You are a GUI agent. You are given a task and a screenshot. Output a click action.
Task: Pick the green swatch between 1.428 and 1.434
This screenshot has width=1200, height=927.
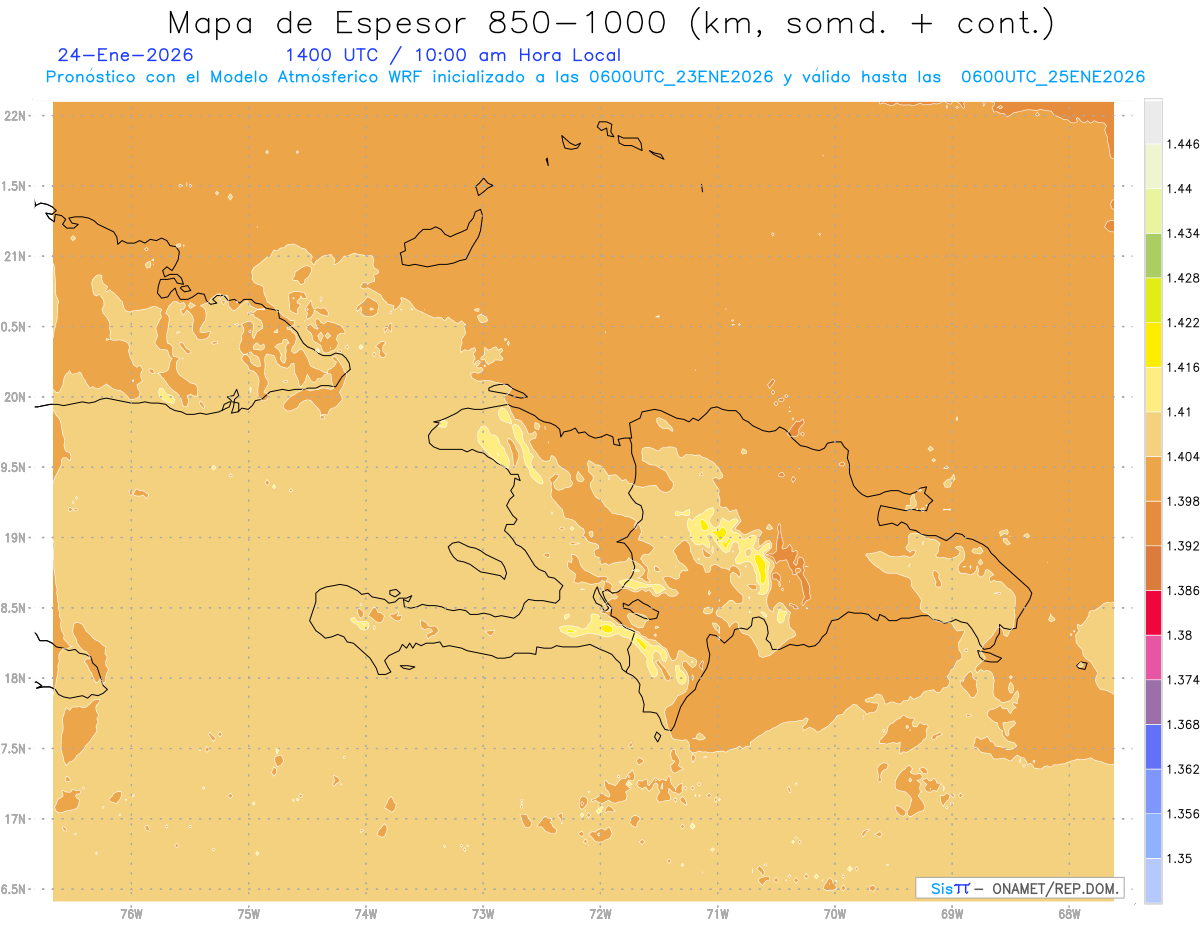[1153, 256]
